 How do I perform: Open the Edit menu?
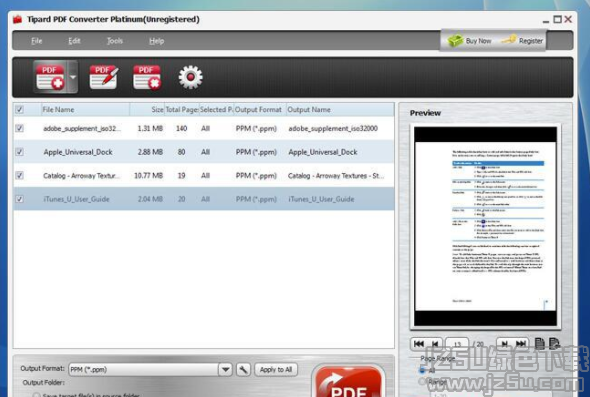click(74, 41)
